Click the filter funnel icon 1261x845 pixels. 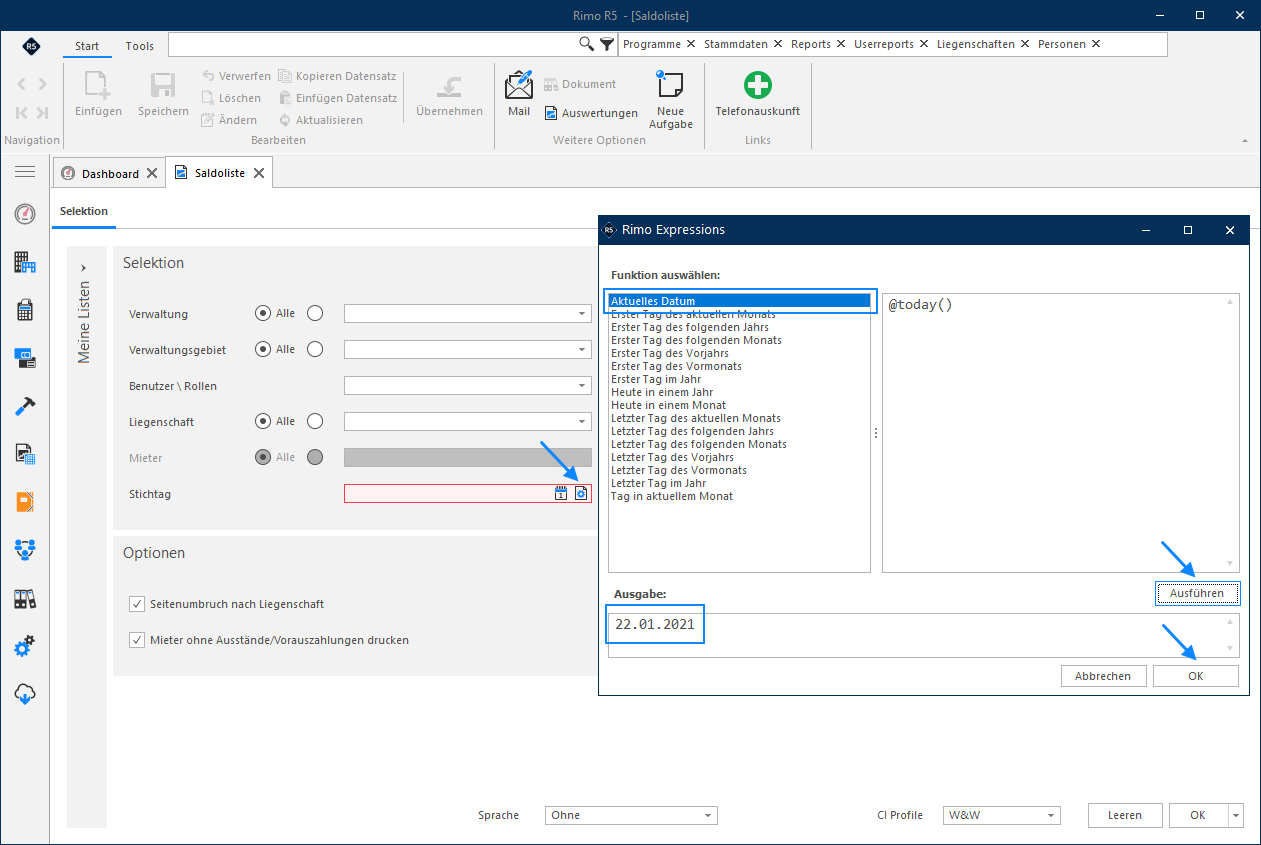tap(607, 44)
